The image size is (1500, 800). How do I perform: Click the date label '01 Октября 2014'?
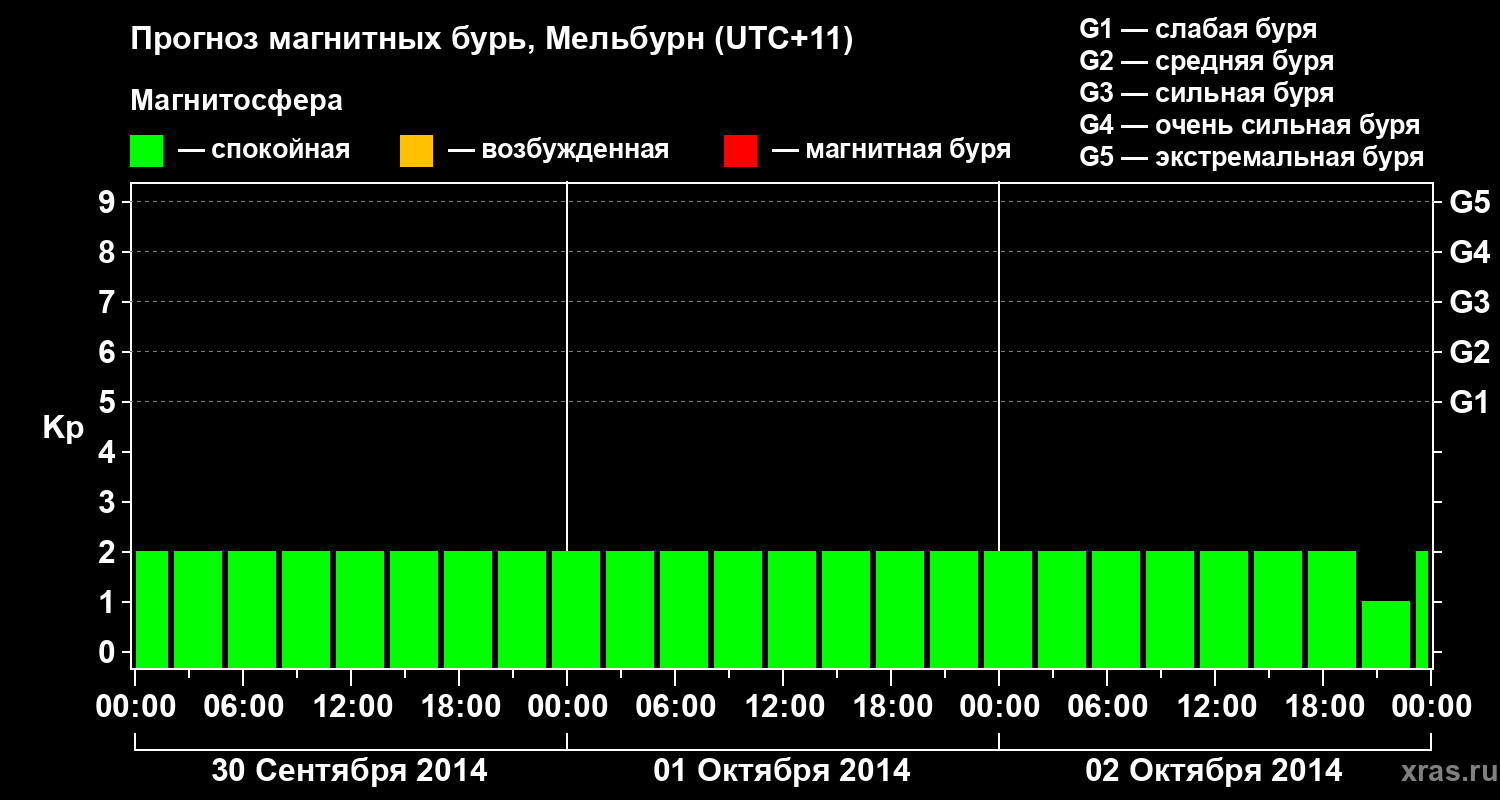pos(782,770)
